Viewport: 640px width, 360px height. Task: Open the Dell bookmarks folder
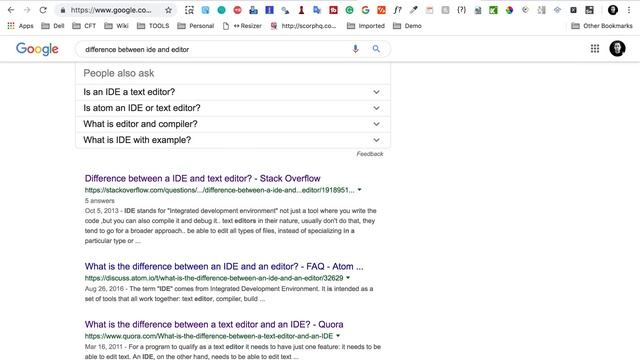(x=53, y=26)
